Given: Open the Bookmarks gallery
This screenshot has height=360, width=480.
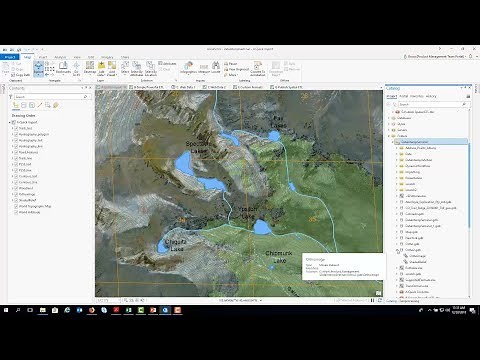Looking at the screenshot, I should pyautogui.click(x=63, y=67).
